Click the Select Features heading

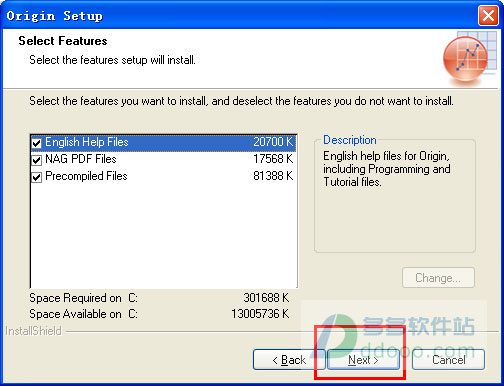click(x=63, y=41)
